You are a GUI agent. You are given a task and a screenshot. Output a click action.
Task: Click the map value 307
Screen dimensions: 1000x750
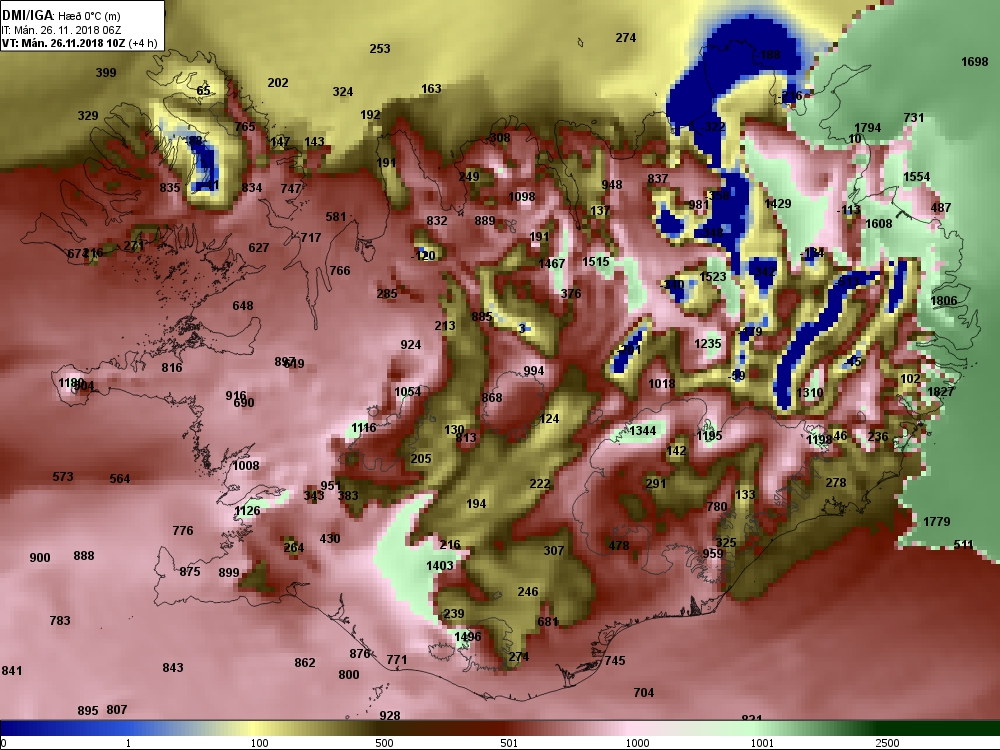coord(554,550)
